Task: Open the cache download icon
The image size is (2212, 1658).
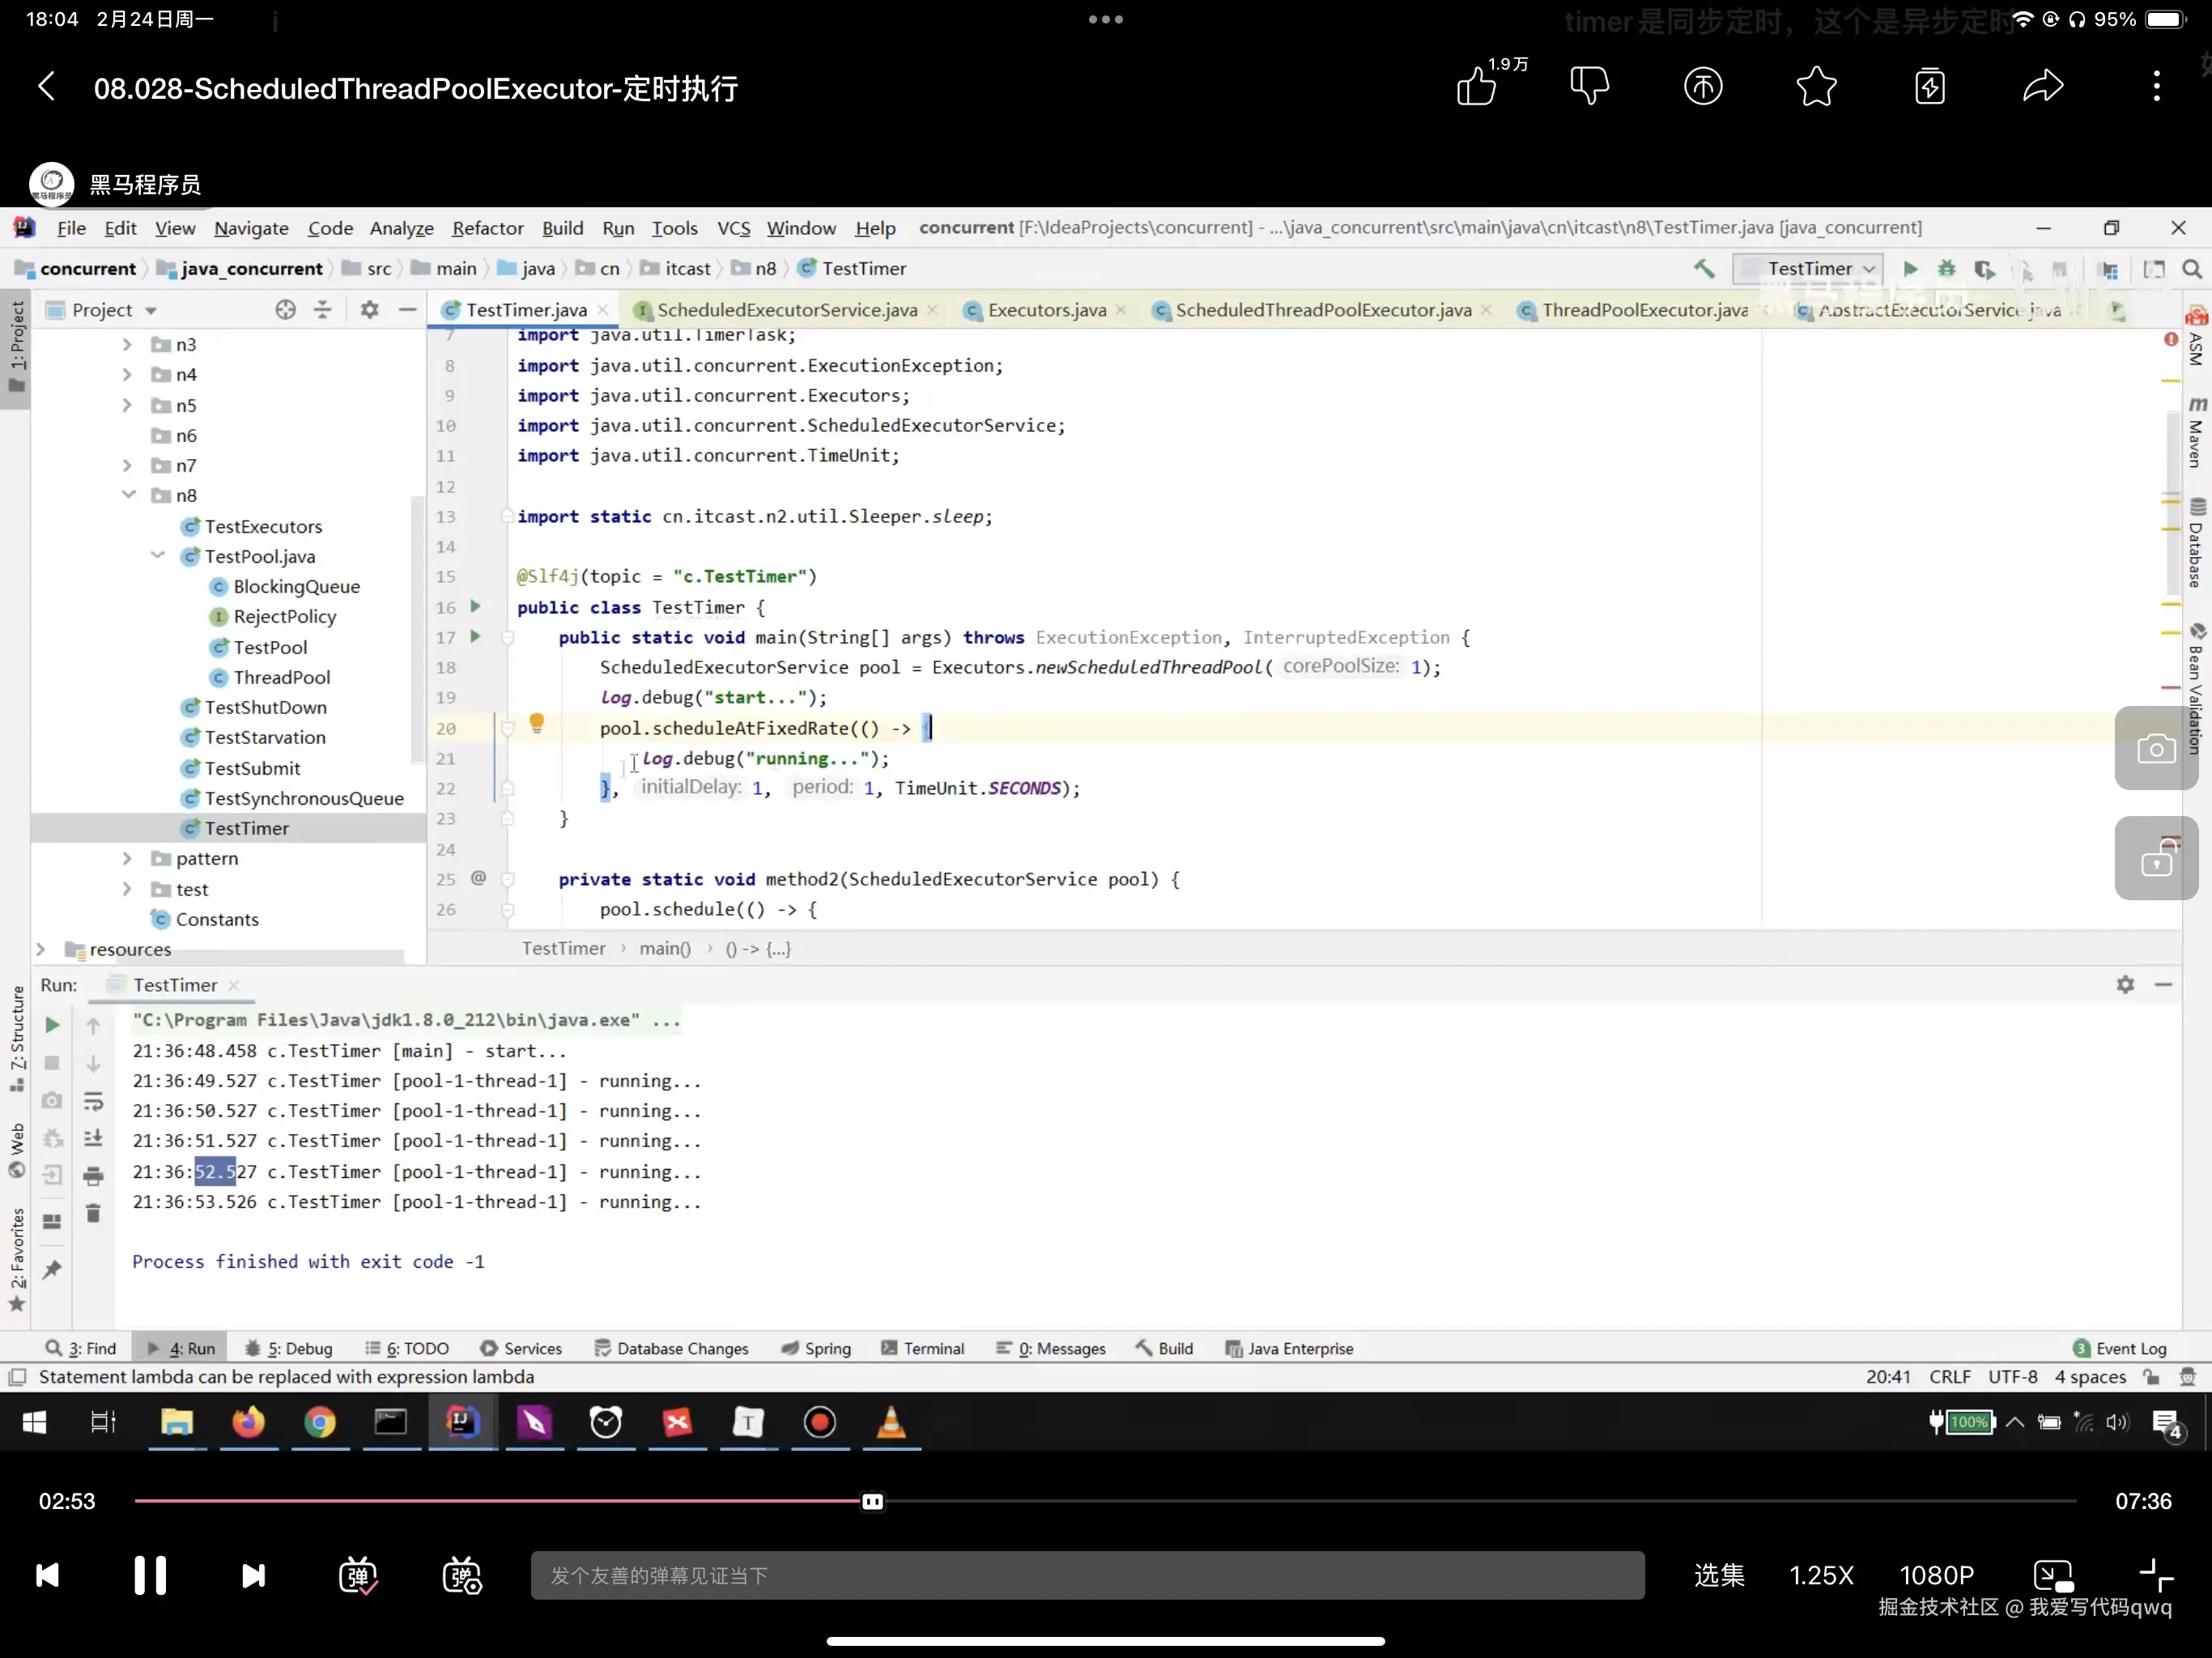Action: tap(1929, 87)
